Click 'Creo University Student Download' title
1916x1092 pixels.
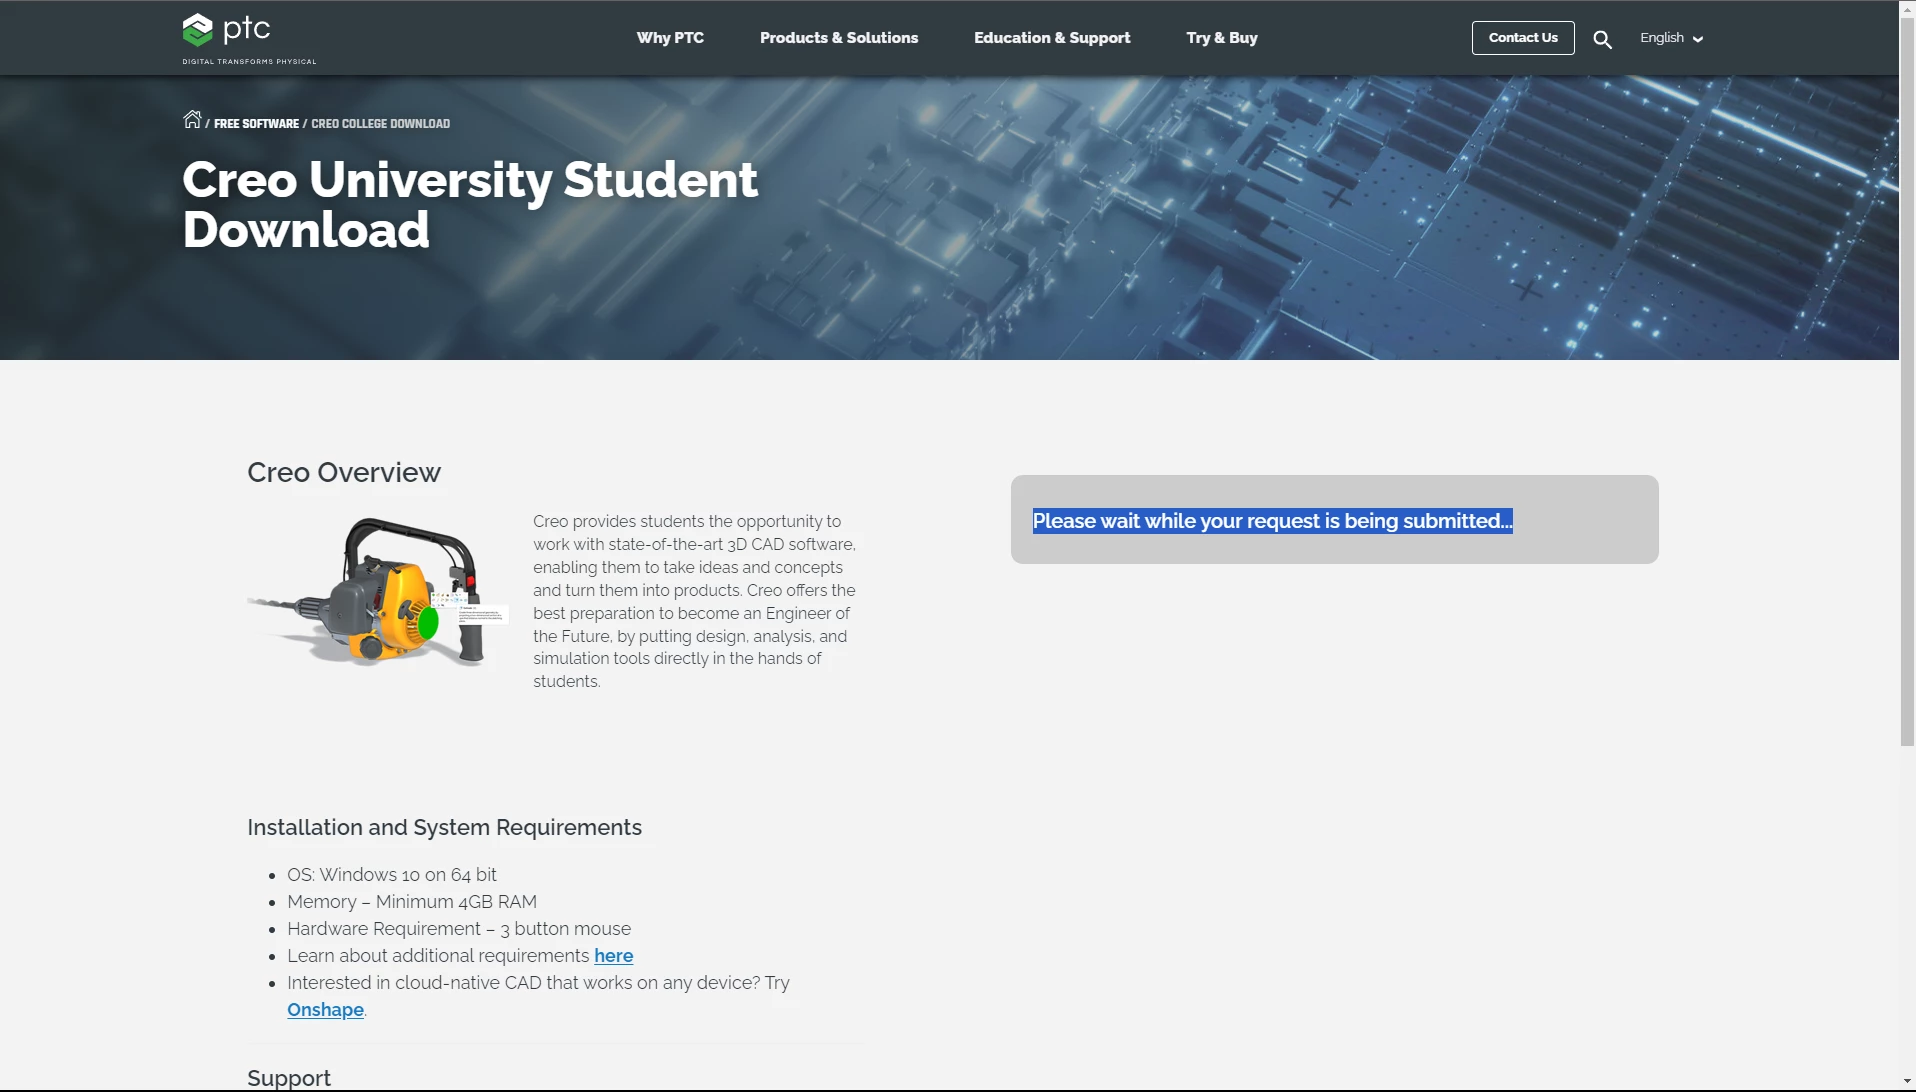[470, 205]
